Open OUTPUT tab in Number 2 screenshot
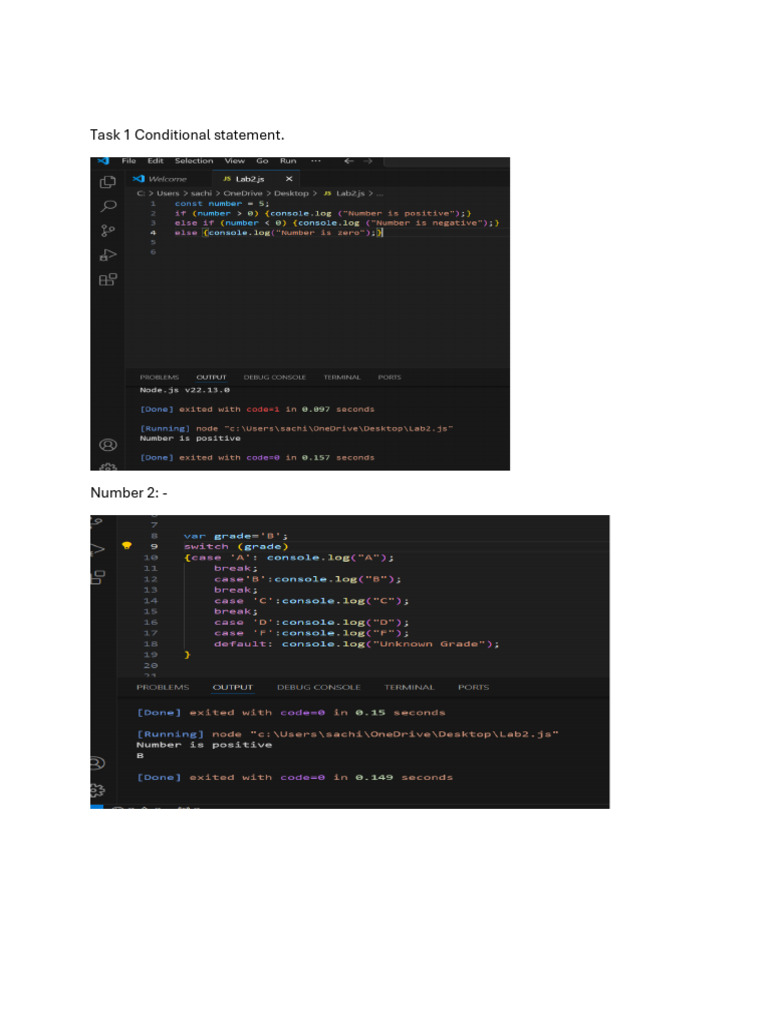This screenshot has height=1024, width=768. 232,687
